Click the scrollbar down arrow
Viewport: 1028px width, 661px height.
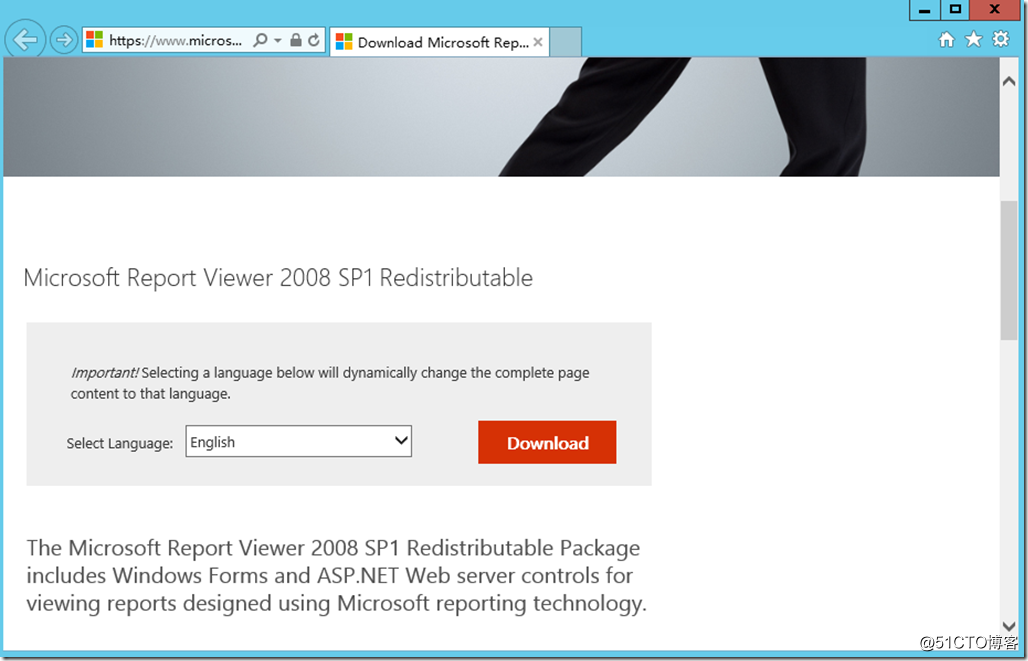pyautogui.click(x=1008, y=626)
